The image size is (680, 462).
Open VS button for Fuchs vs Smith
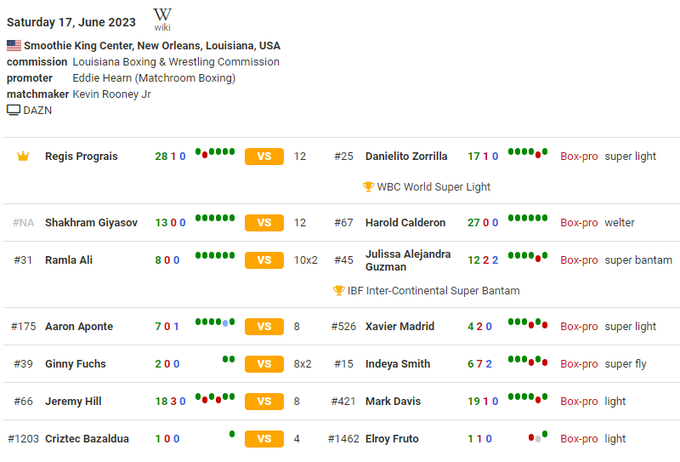(x=264, y=364)
